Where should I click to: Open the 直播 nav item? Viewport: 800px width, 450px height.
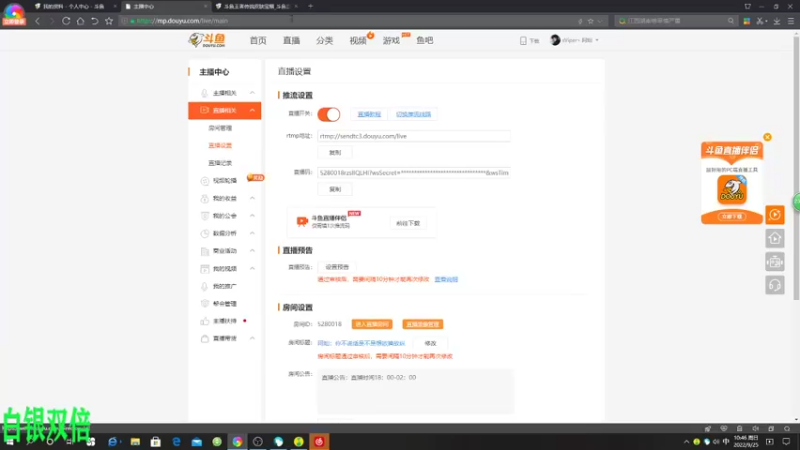(291, 40)
